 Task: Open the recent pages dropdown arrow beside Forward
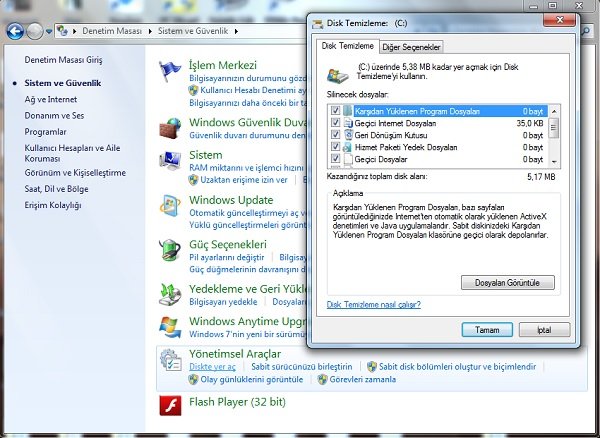pos(49,31)
